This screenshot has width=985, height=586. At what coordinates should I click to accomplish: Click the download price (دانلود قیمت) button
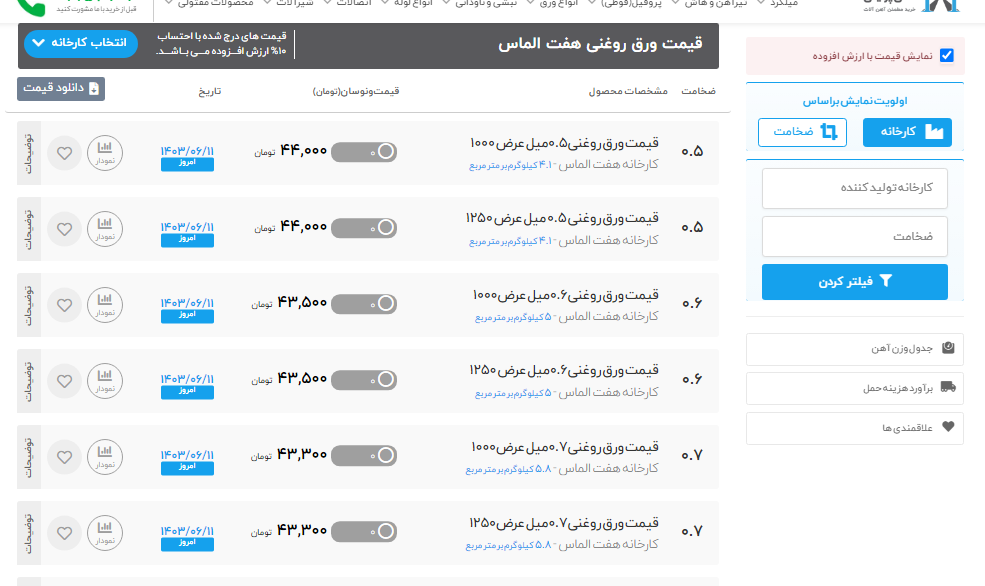pyautogui.click(x=61, y=89)
